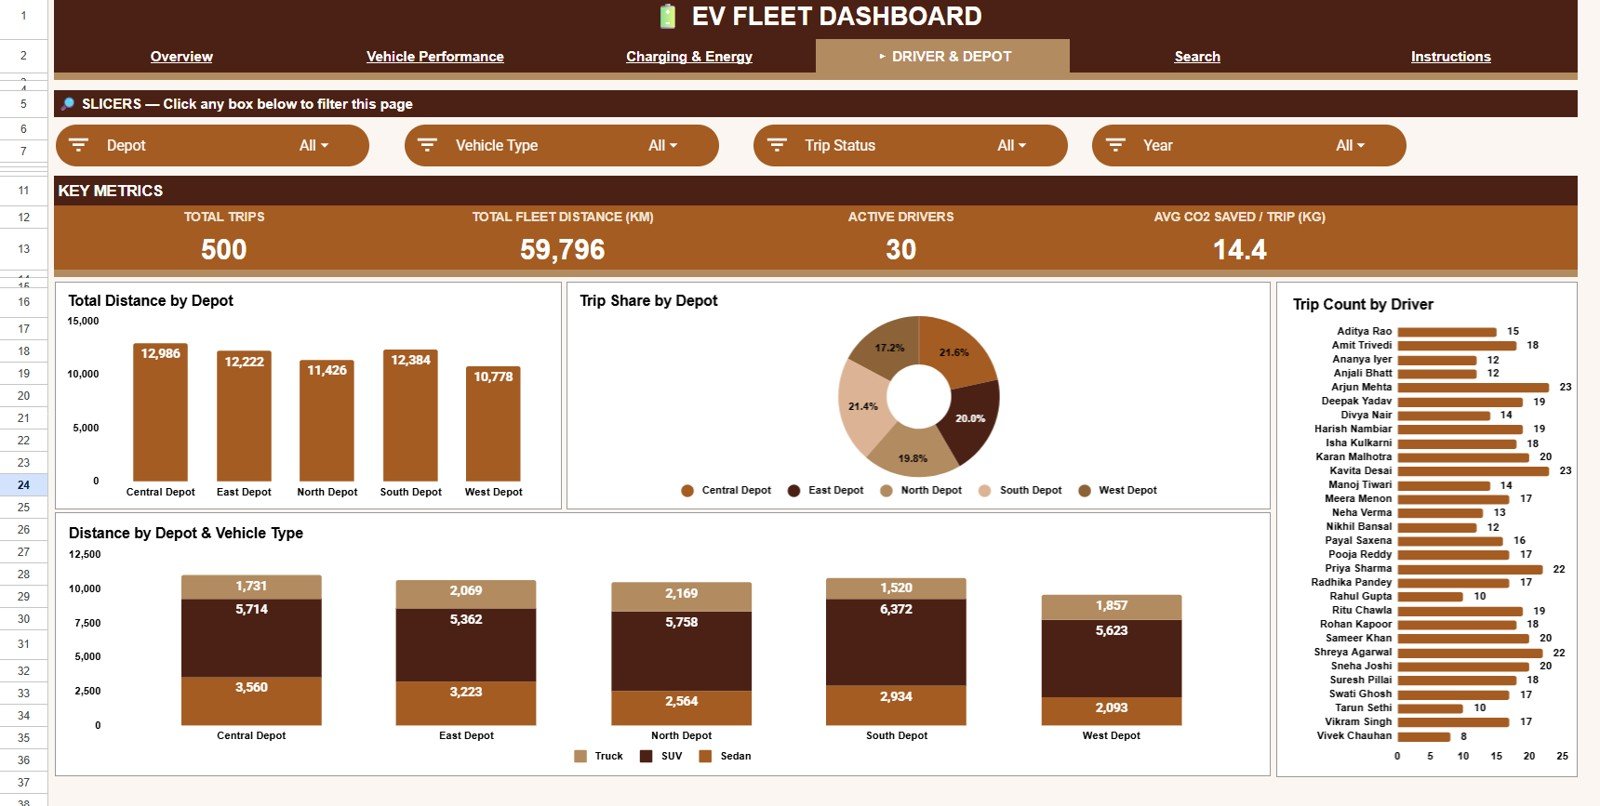This screenshot has width=1600, height=806.
Task: Click the magnifier icon in the Slicers bar
Action: (x=68, y=104)
